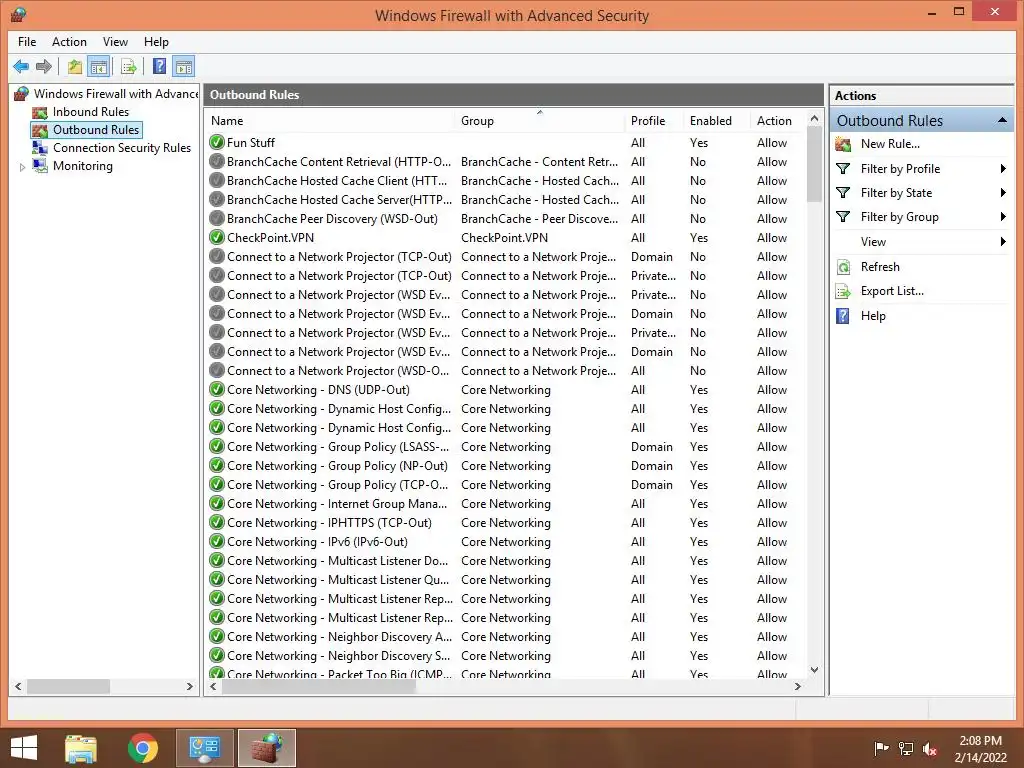Click gray icon of BranchCache Peer Discovery rule
Screen dimensions: 1024x768
click(217, 219)
